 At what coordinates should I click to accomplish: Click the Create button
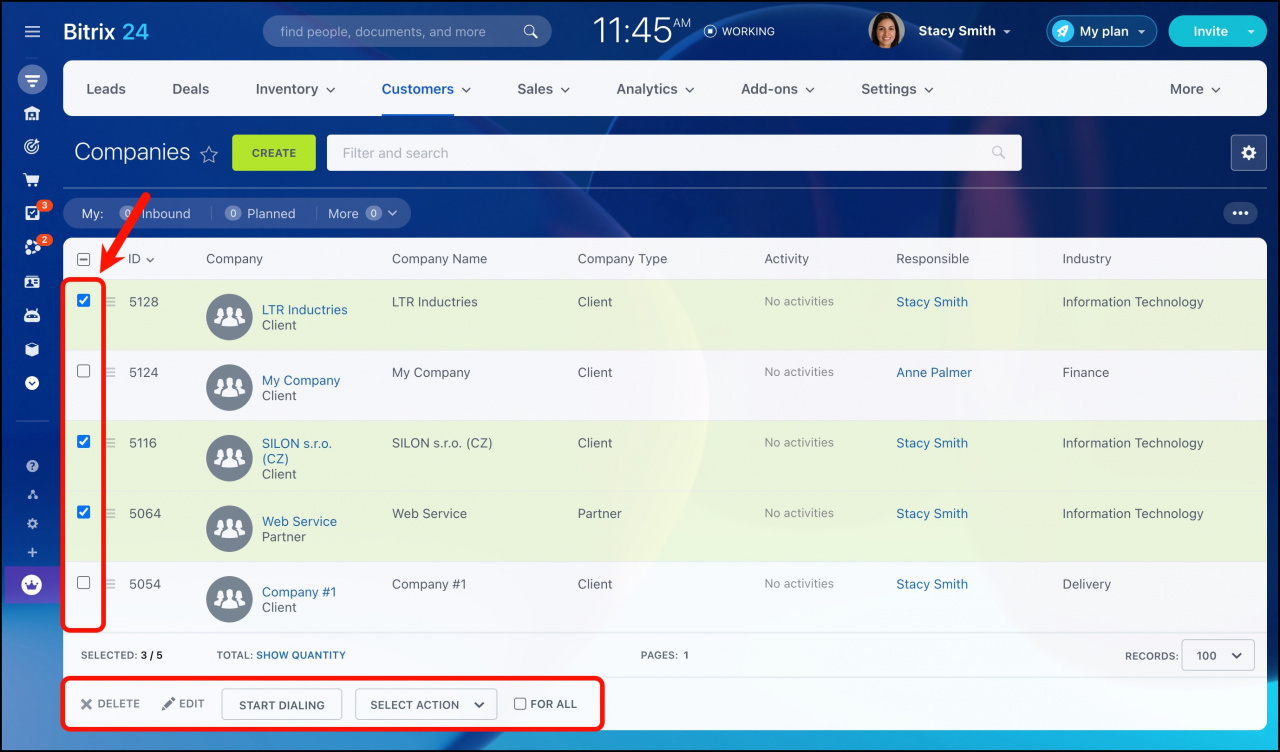pyautogui.click(x=274, y=153)
